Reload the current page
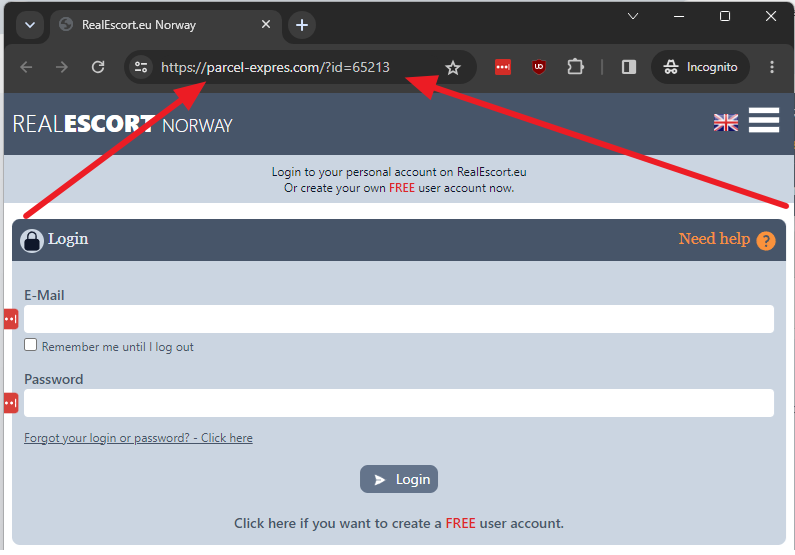This screenshot has width=795, height=555. click(x=98, y=67)
